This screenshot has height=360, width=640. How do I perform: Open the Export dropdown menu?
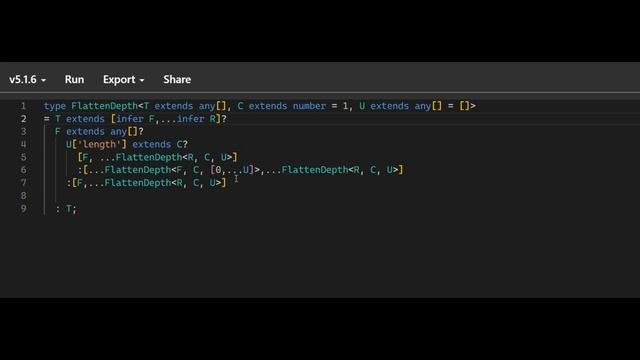pyautogui.click(x=124, y=80)
